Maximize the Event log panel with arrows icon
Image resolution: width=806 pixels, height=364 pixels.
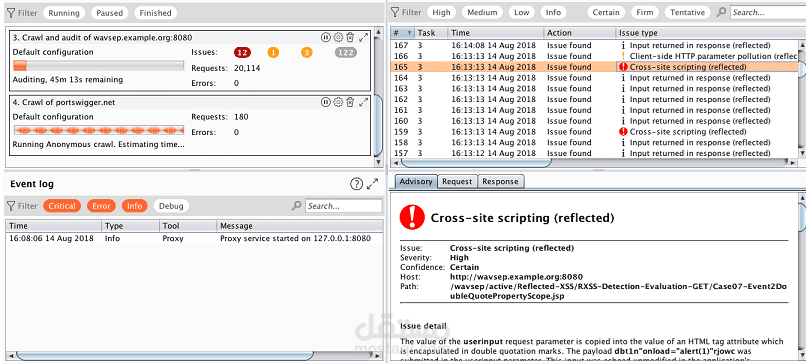[x=373, y=184]
